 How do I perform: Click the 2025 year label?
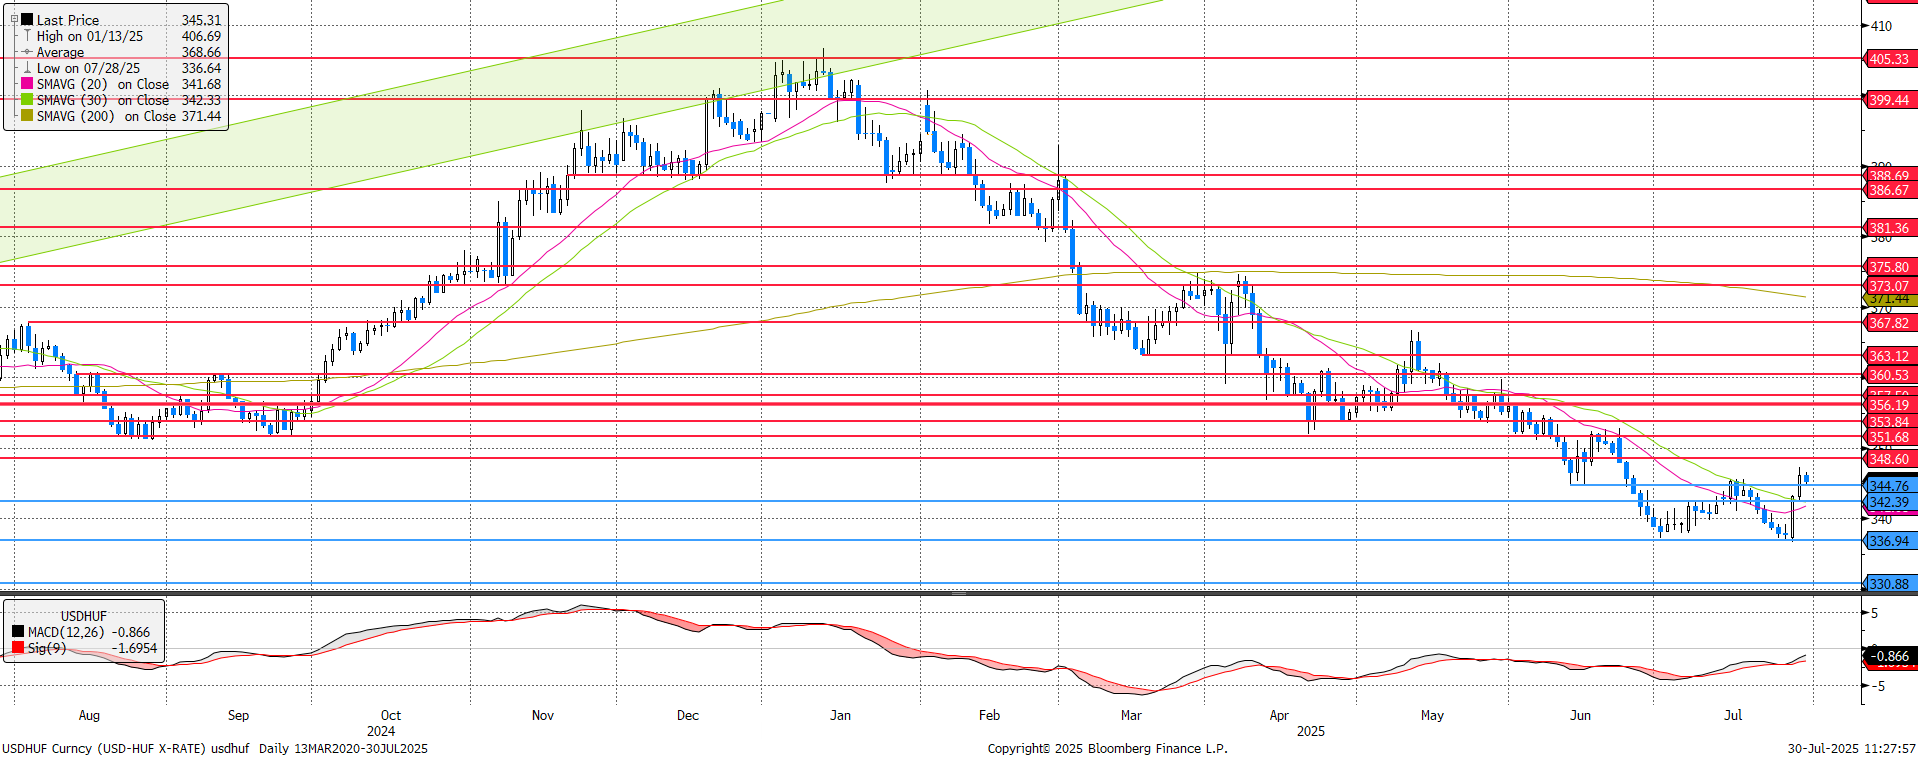(1311, 731)
